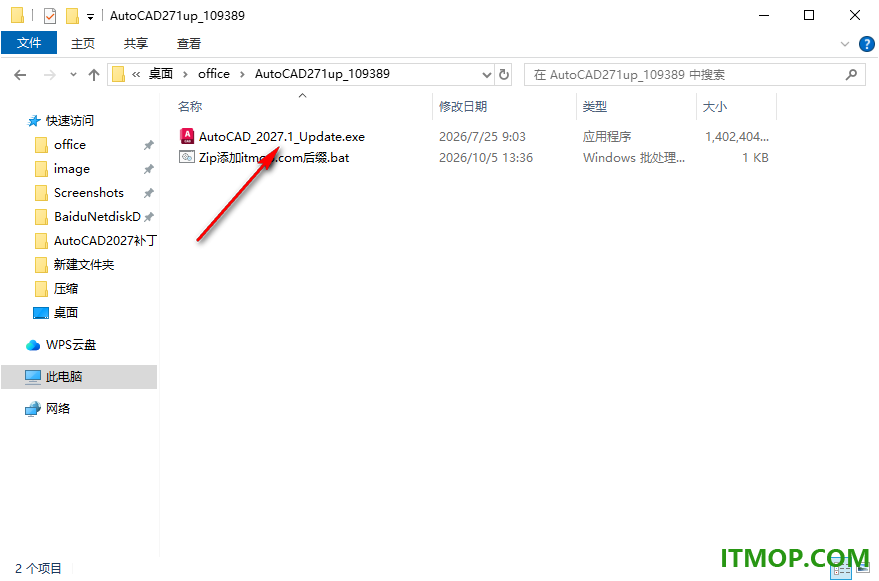Sort files by 名称 column

(190, 107)
